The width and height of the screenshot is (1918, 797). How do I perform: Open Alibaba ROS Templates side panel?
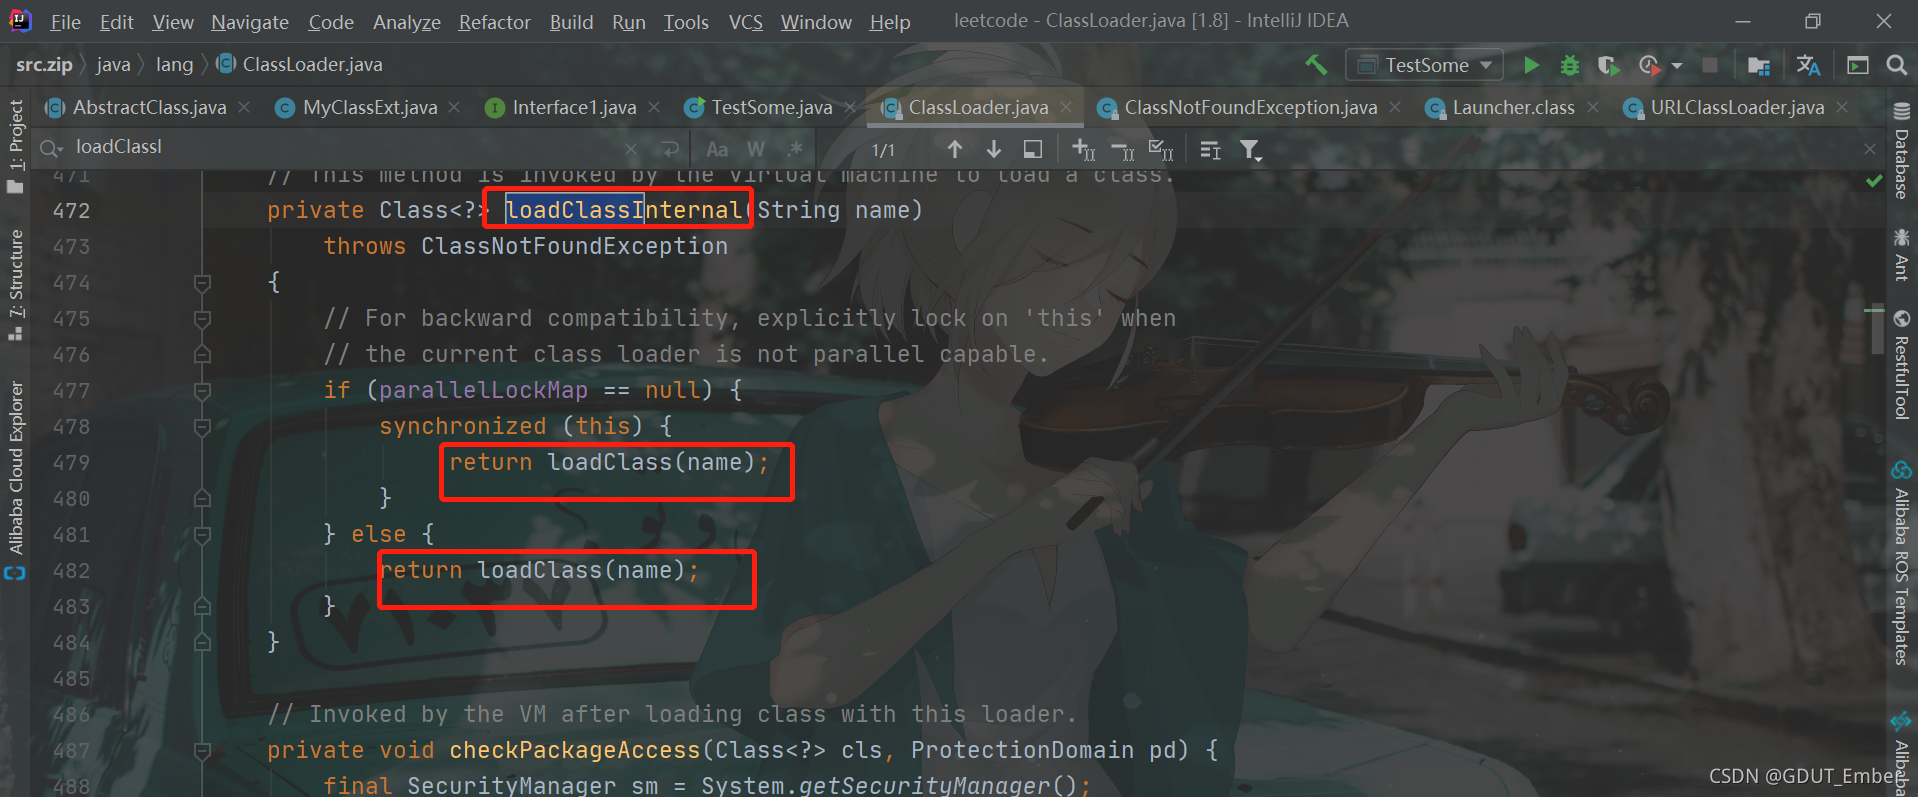click(1901, 564)
